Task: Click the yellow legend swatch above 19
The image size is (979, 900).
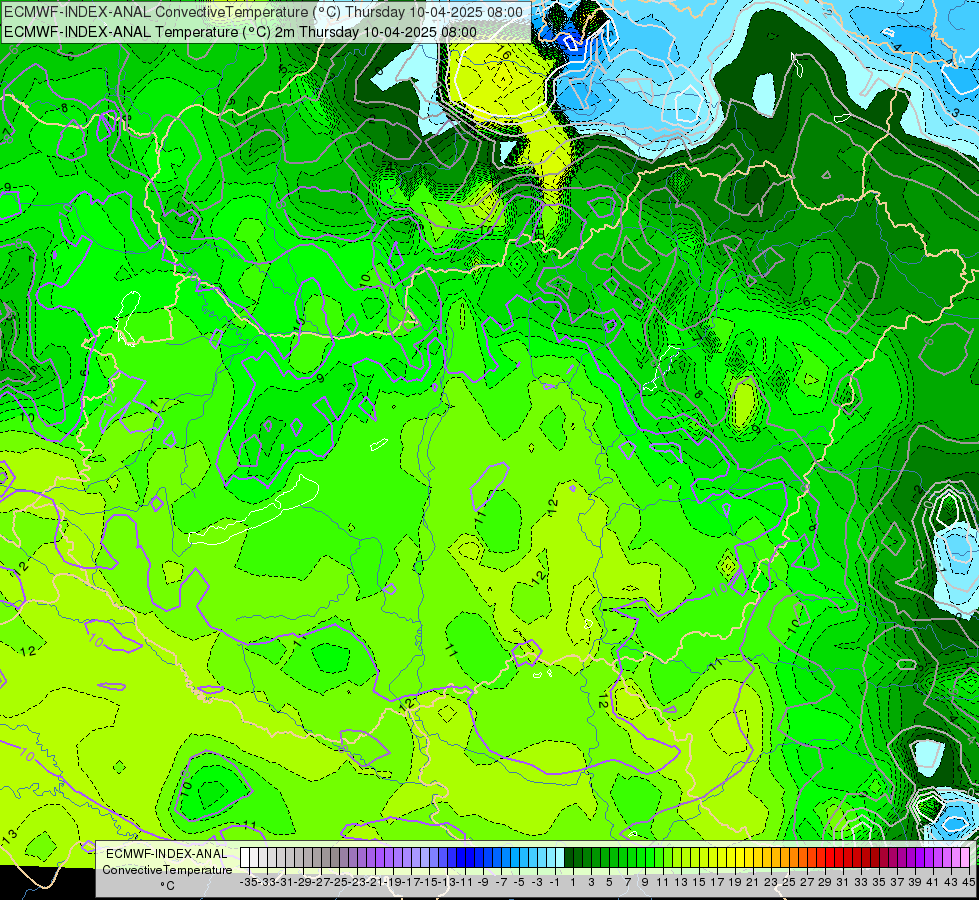Action: tap(731, 858)
